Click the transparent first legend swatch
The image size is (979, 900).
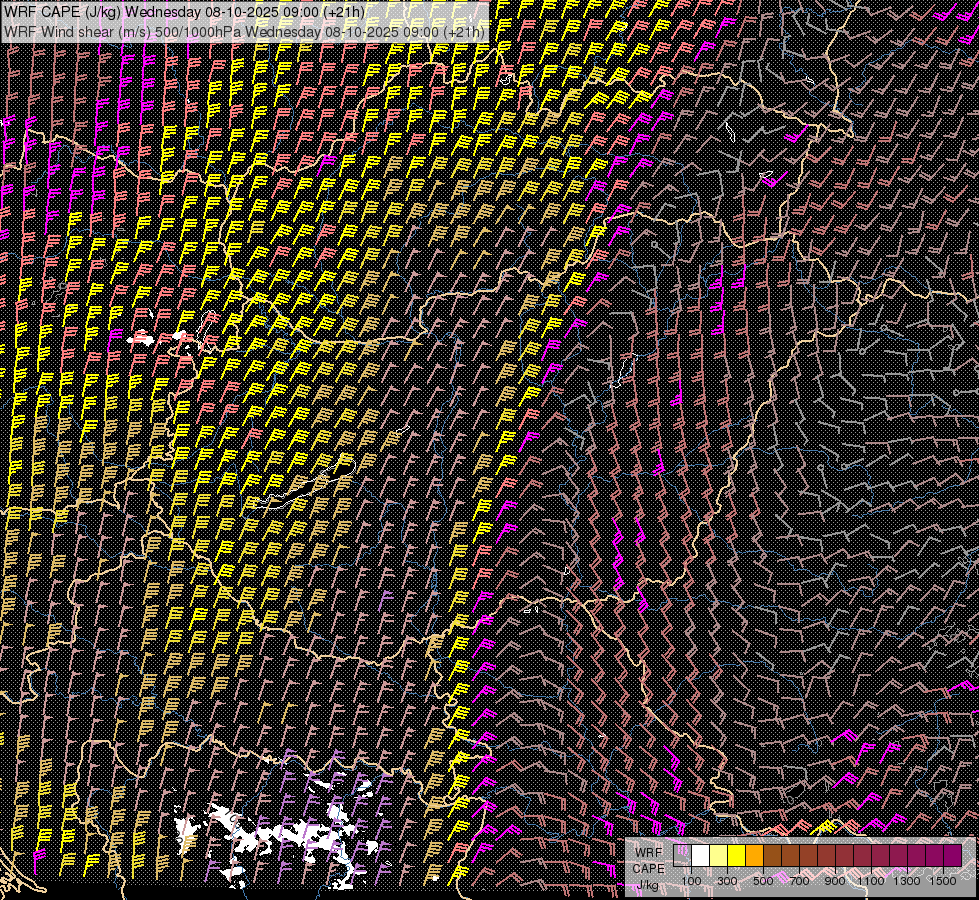(x=682, y=855)
